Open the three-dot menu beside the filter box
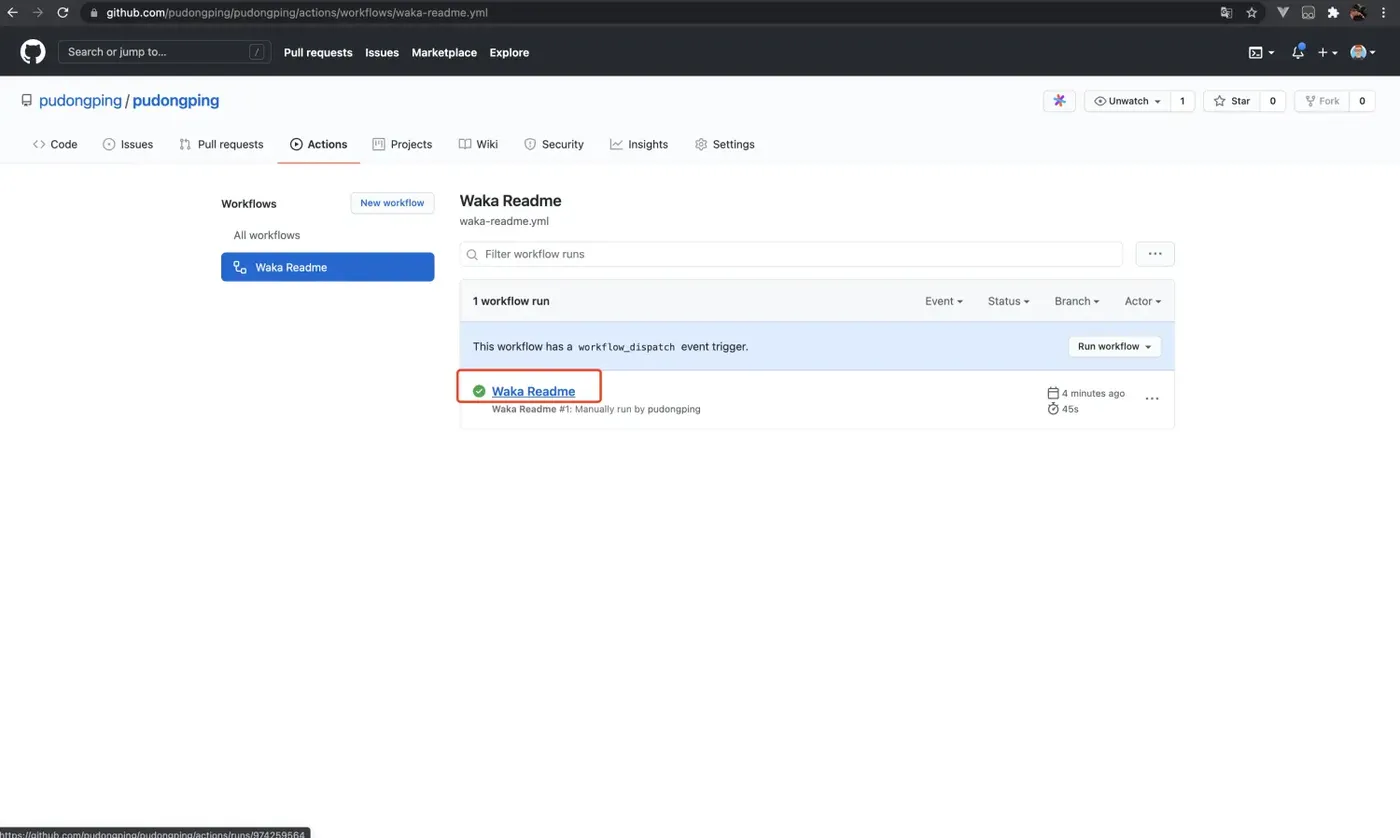 [1155, 254]
